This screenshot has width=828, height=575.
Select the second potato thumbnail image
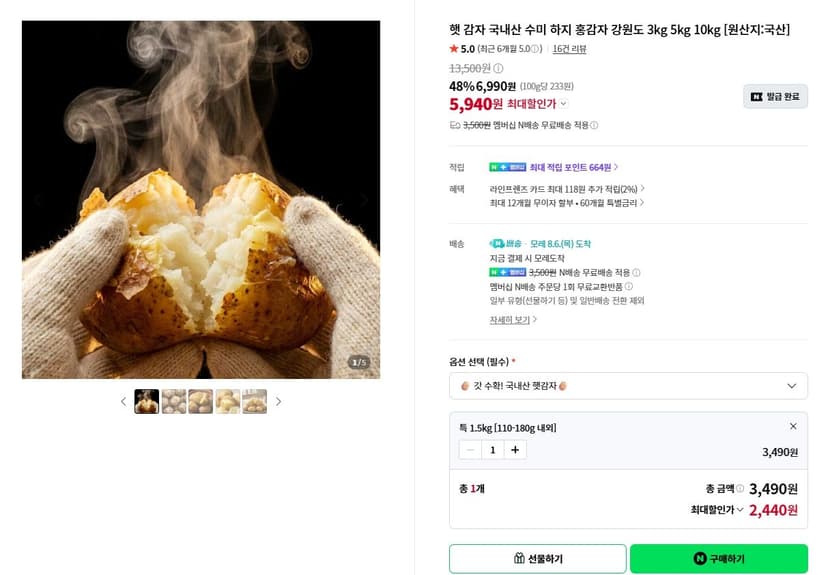pyautogui.click(x=174, y=401)
